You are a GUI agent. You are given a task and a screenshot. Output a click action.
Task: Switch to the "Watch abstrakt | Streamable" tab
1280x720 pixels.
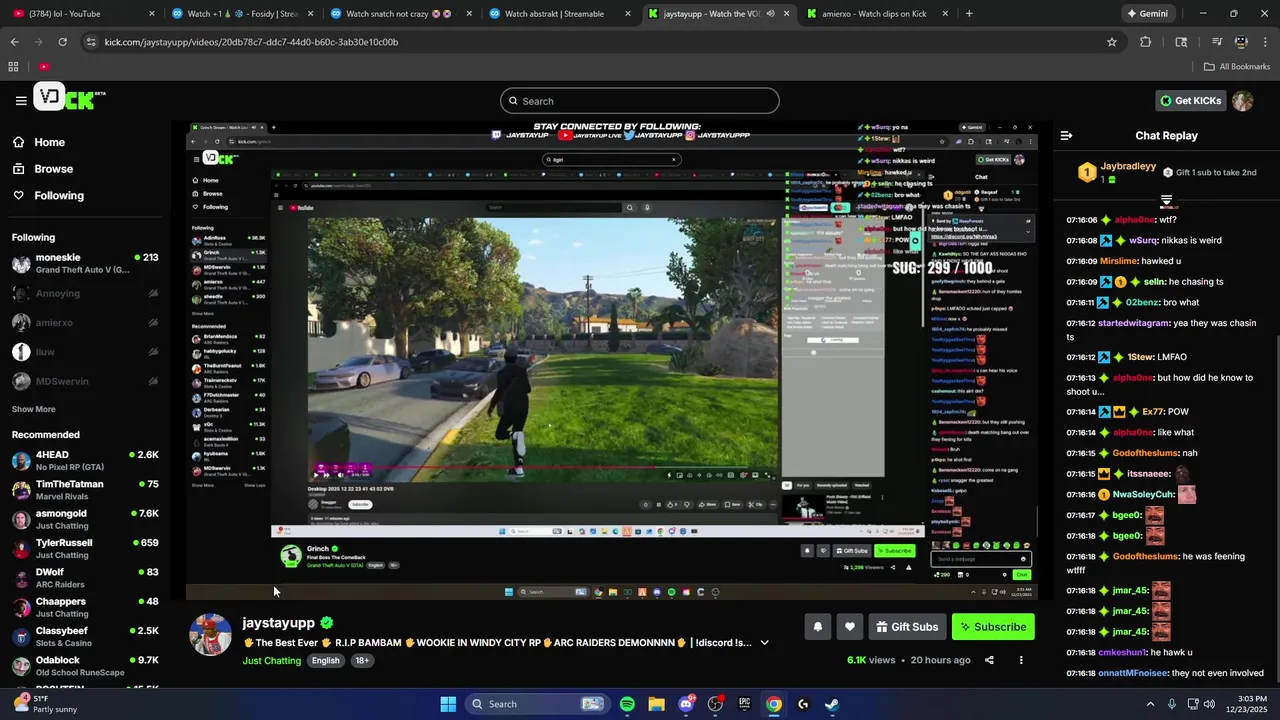(x=560, y=14)
